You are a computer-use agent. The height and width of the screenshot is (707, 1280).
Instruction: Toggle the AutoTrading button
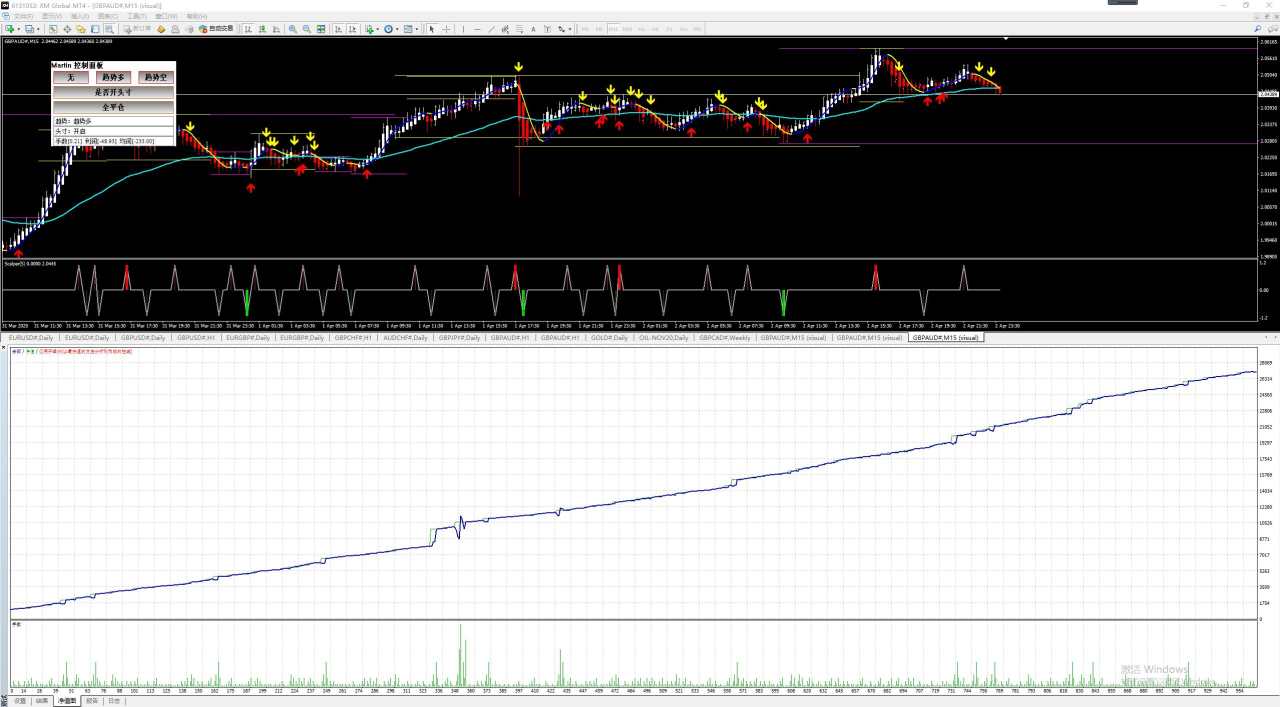point(218,29)
